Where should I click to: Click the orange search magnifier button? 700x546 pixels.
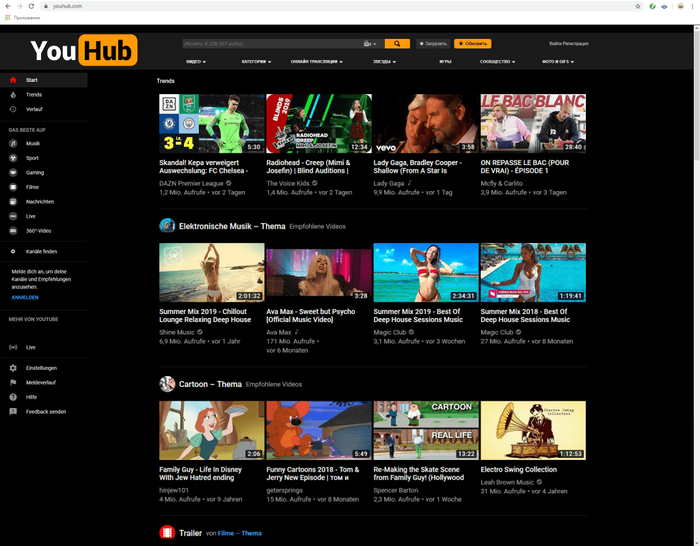[x=397, y=44]
